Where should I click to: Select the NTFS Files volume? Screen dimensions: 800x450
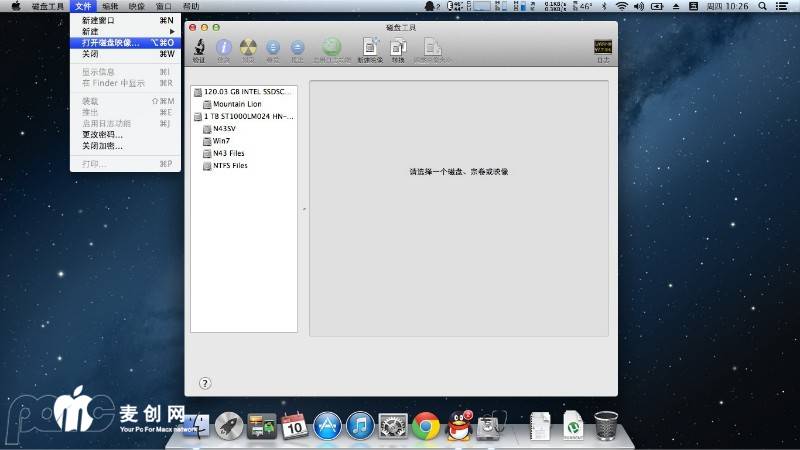click(229, 165)
